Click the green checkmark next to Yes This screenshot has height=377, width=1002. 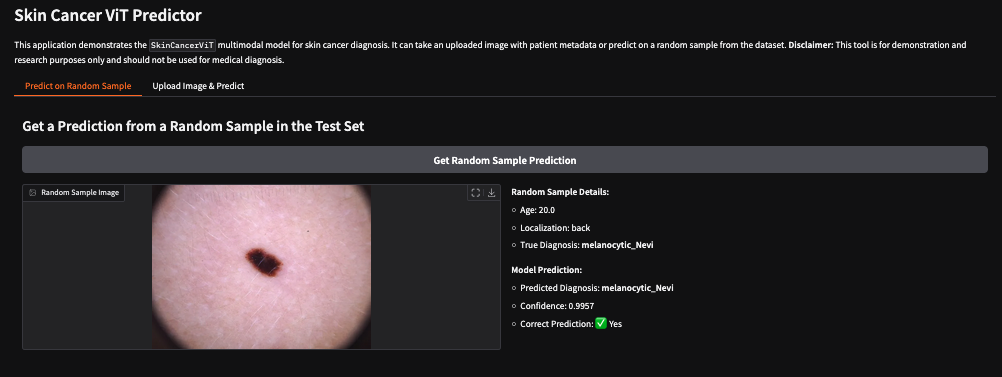pyautogui.click(x=601, y=324)
